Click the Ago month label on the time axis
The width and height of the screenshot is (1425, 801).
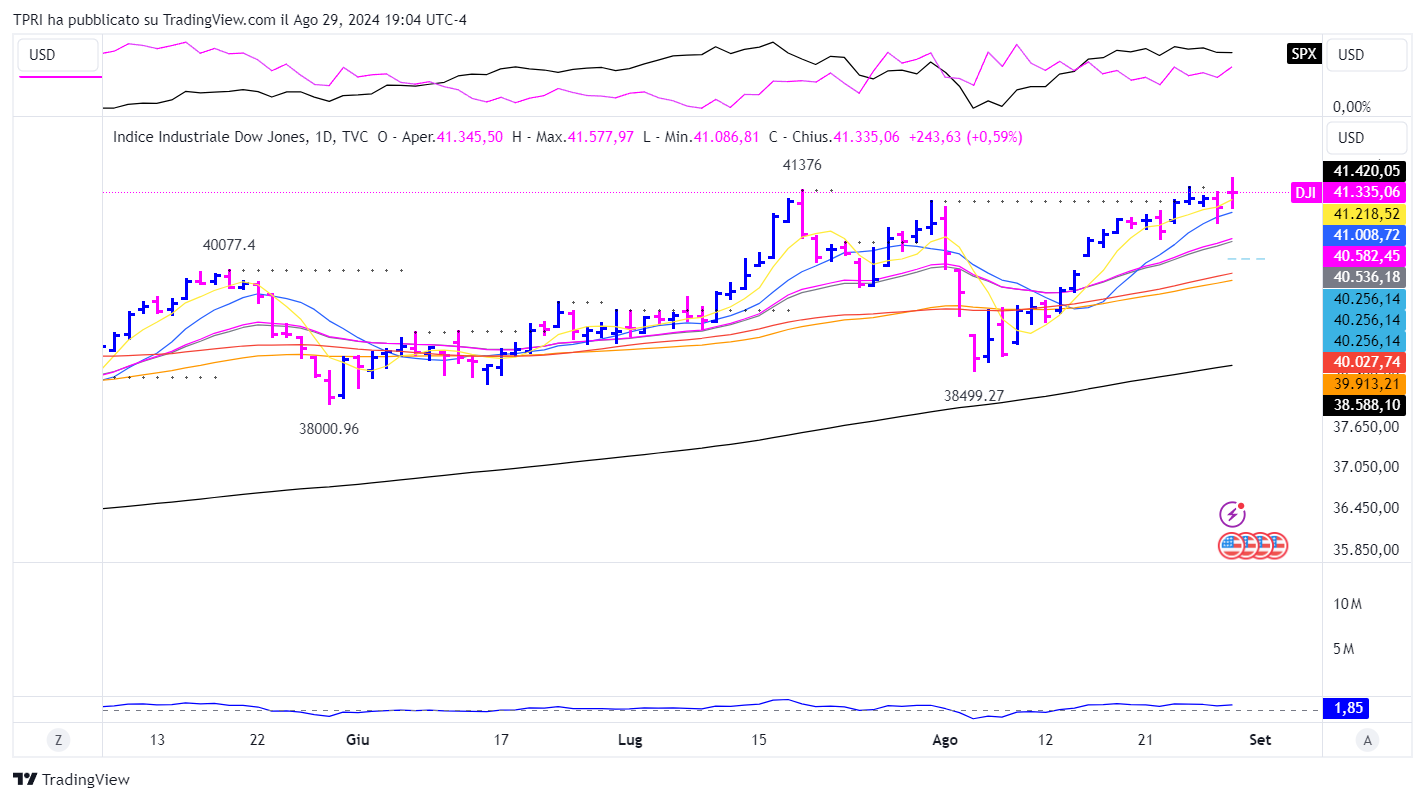coord(945,740)
